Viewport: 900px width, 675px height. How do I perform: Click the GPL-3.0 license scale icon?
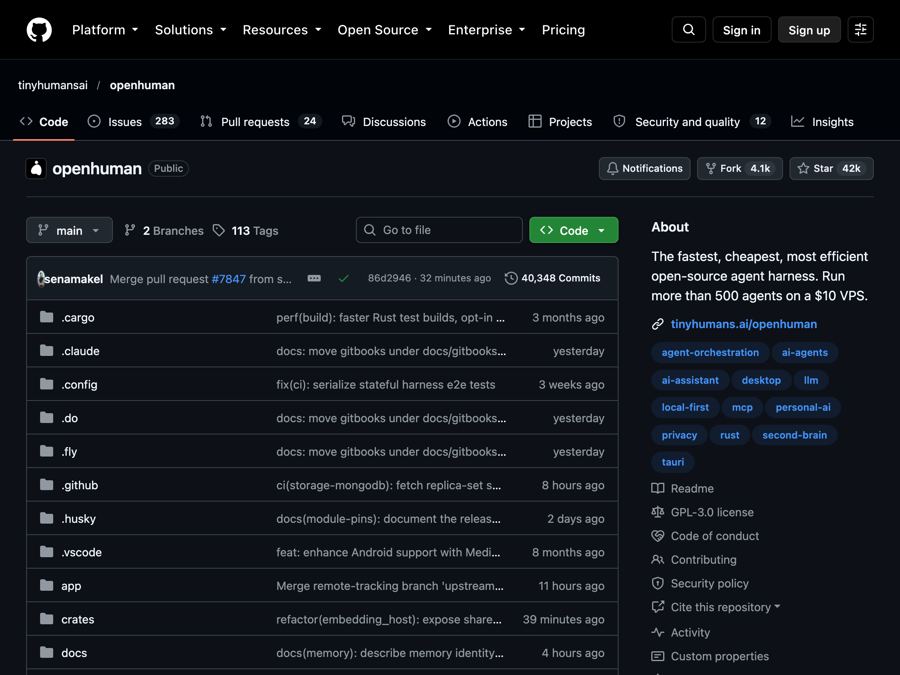(658, 512)
